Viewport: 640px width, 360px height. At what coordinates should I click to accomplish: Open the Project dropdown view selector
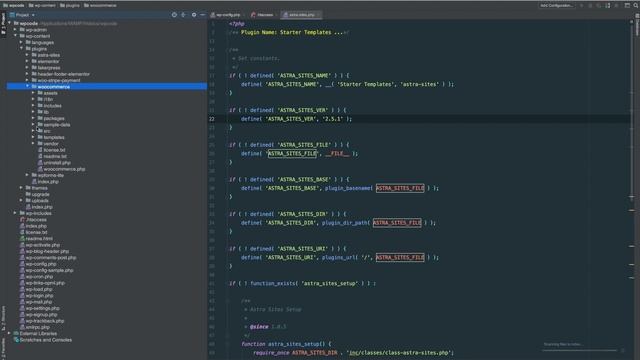click(22, 15)
